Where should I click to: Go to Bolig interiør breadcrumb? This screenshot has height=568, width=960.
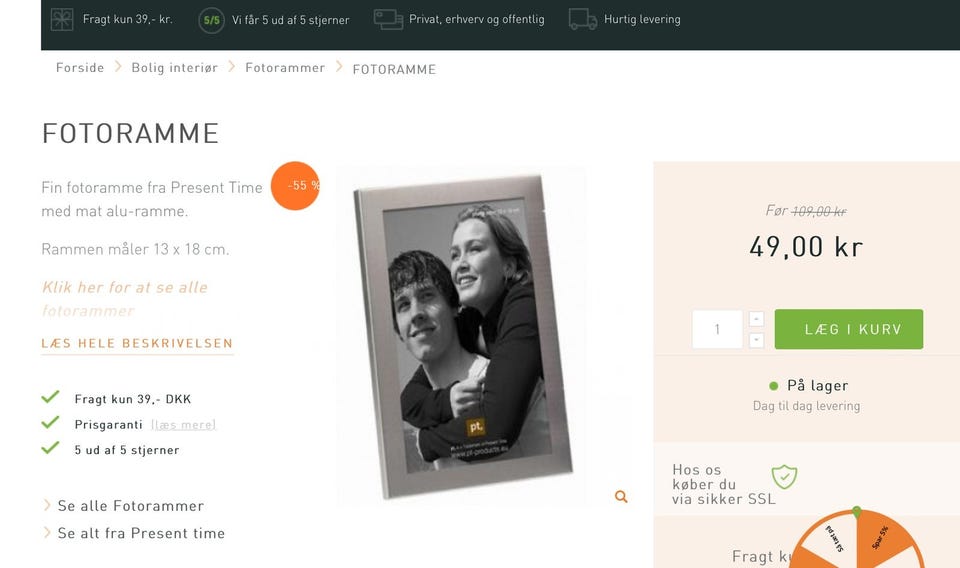174,68
